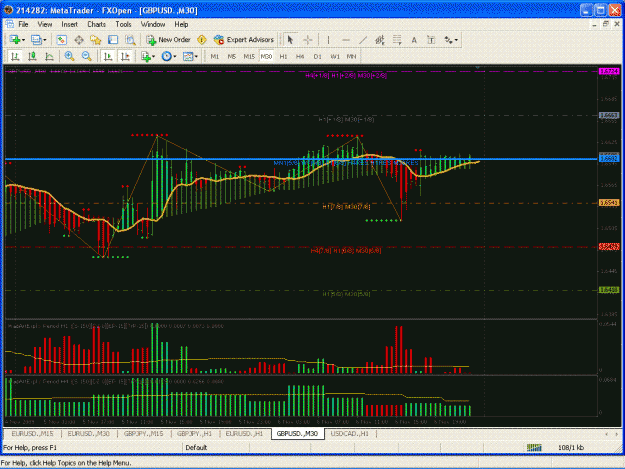
Task: Set timeframe to D1
Action: [x=317, y=57]
